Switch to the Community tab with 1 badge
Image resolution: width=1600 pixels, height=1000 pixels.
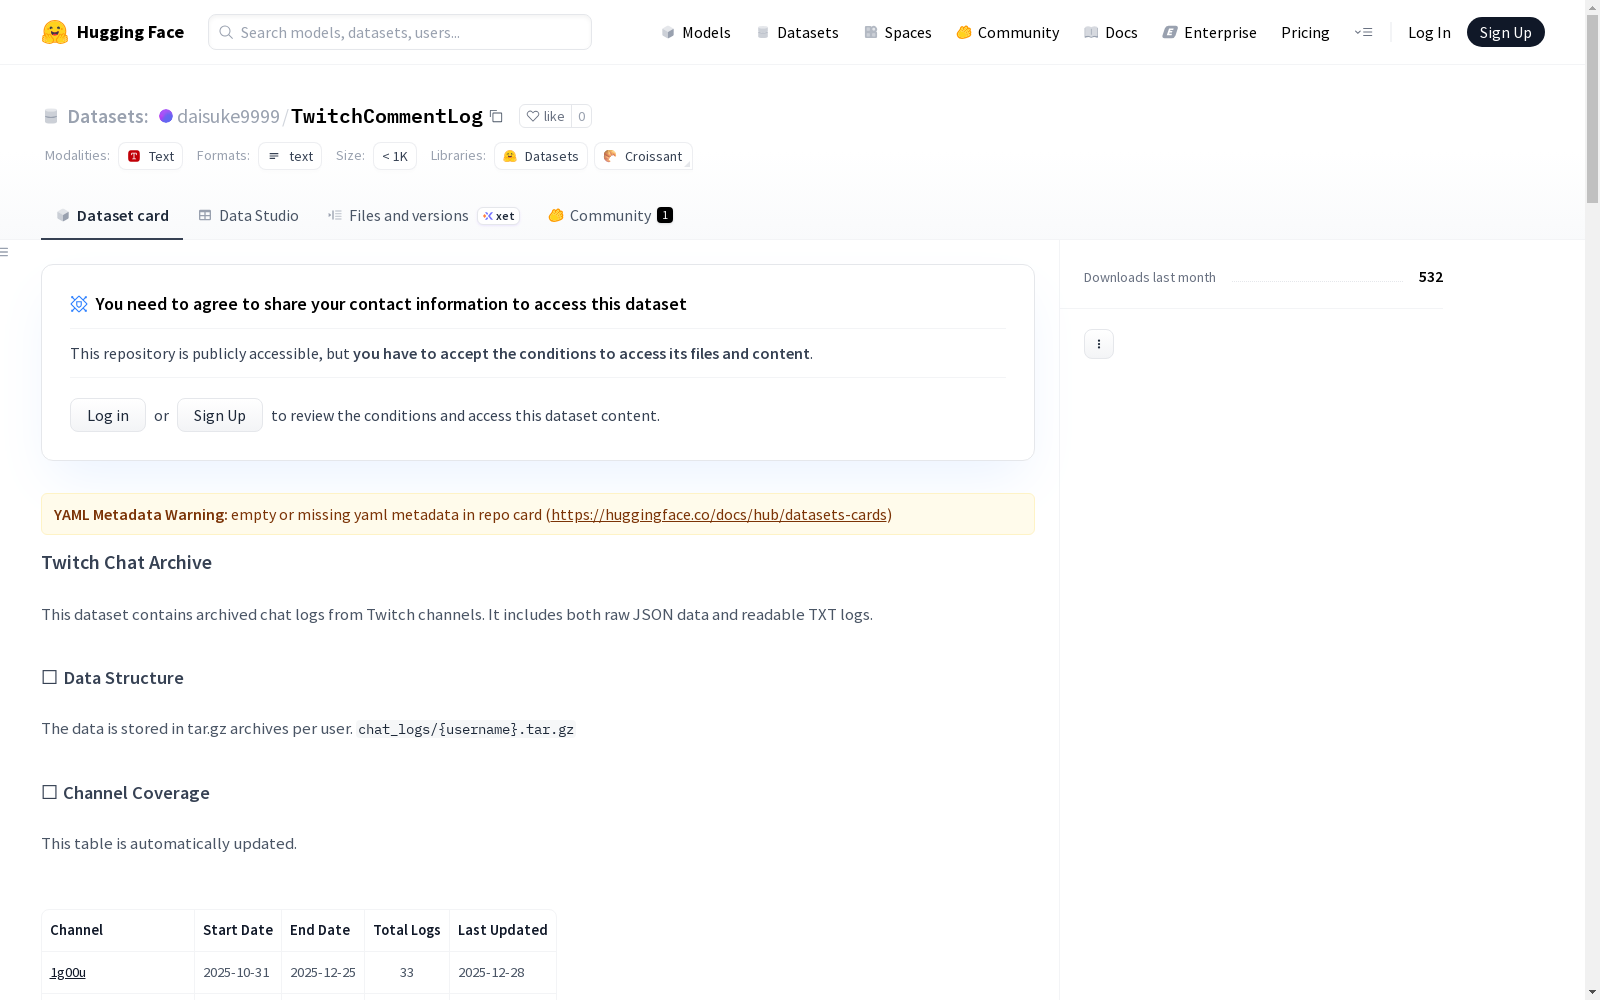[x=610, y=215]
